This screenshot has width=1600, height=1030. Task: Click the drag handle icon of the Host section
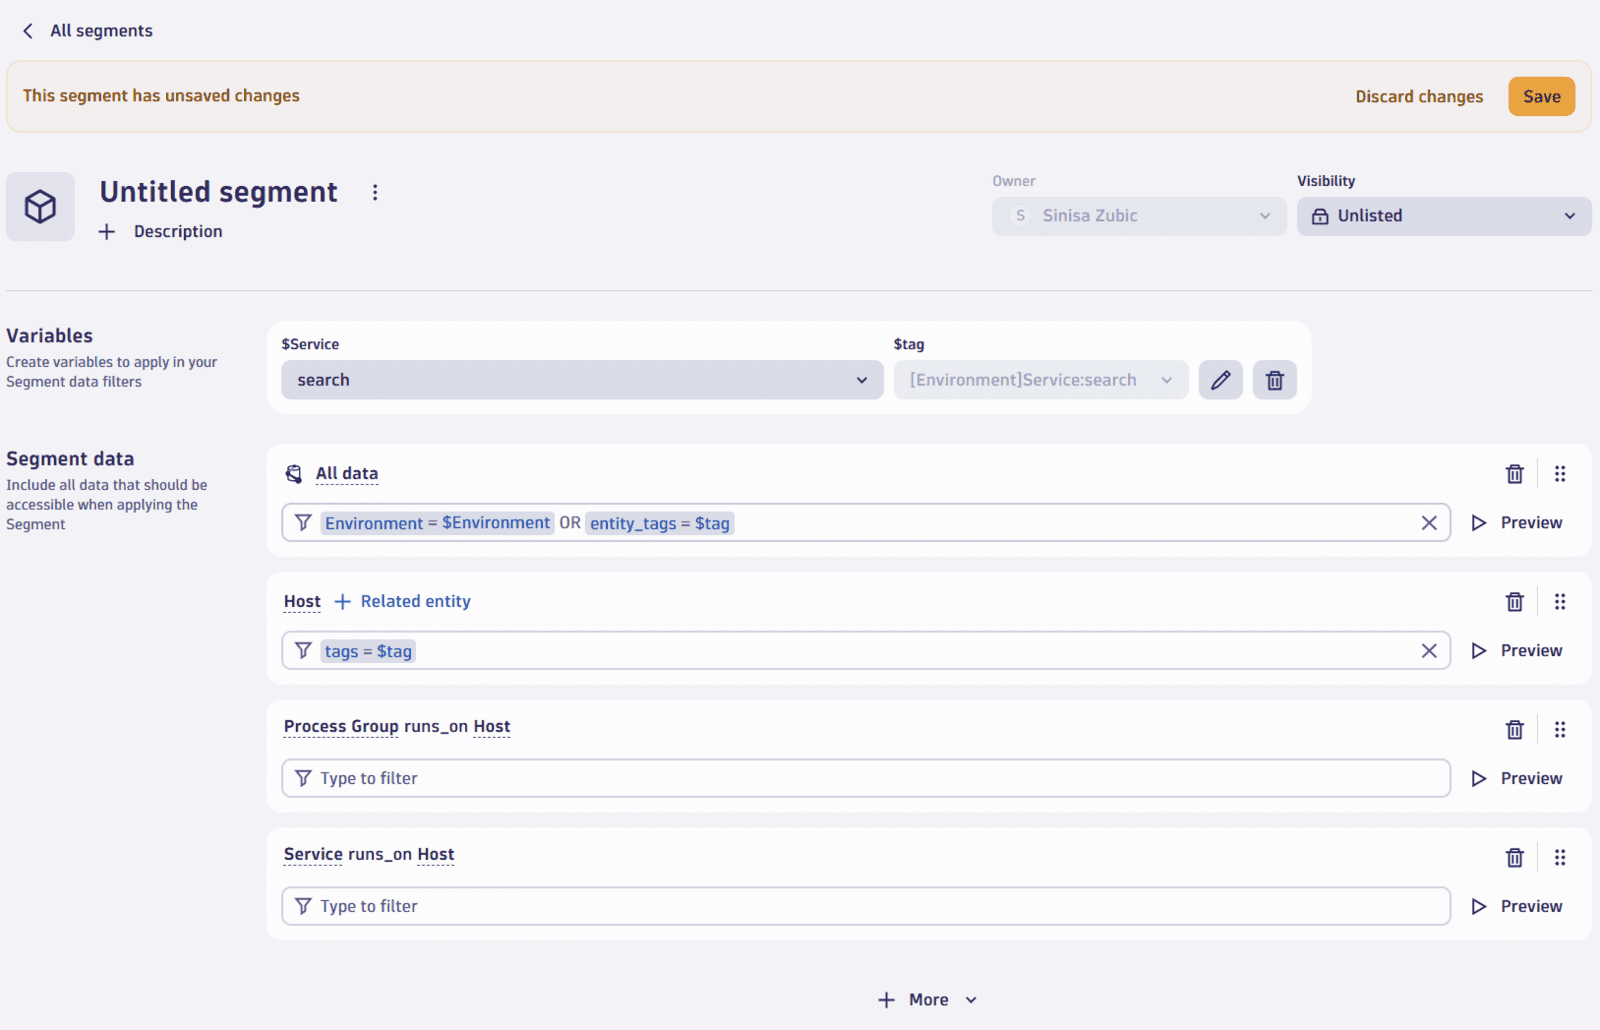pos(1560,601)
